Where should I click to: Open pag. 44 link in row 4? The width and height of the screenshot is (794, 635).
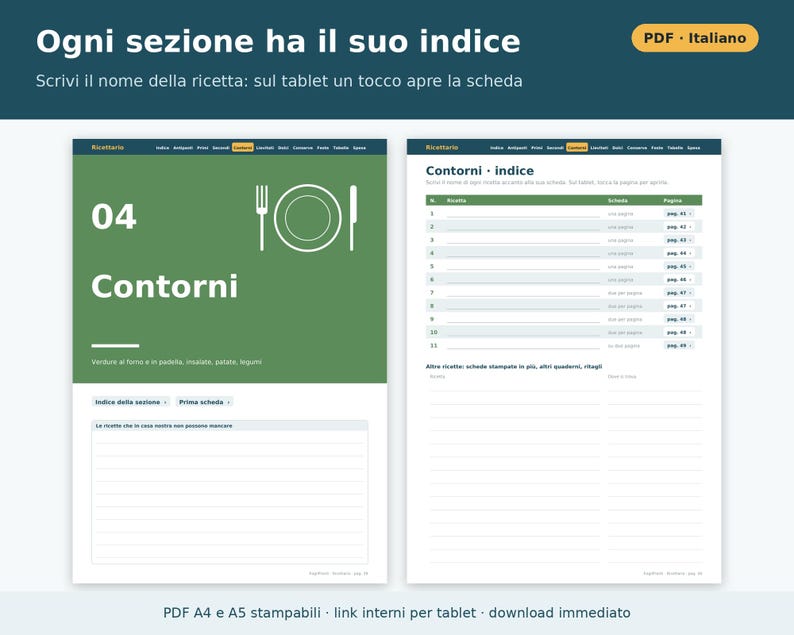679,253
